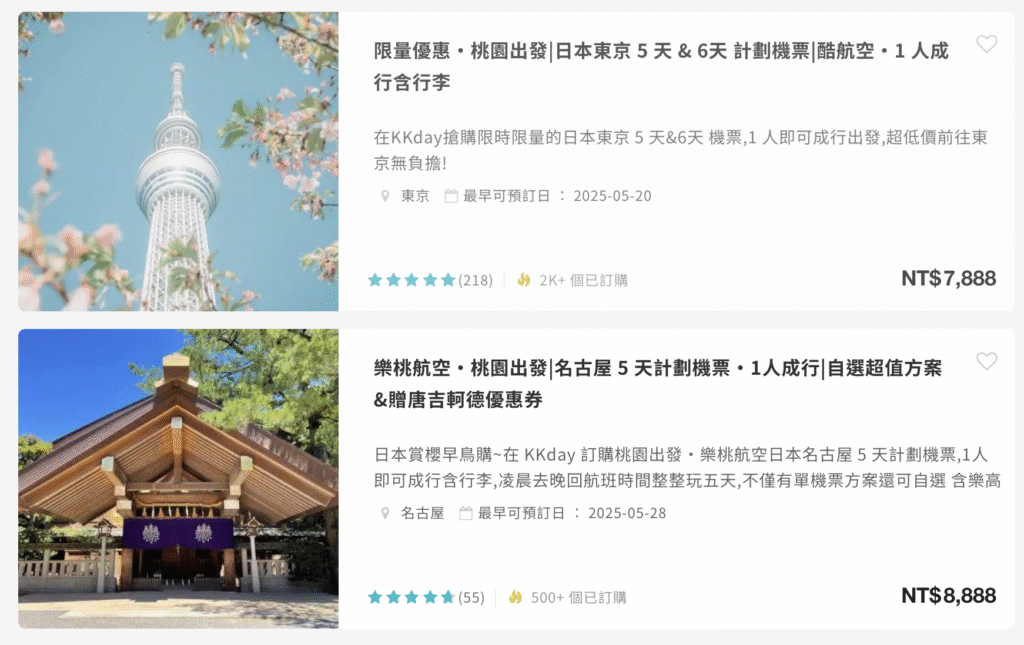Open the 樂桃航空 Nagoya 5 day ticket title
The width and height of the screenshot is (1024, 645).
tap(658, 384)
